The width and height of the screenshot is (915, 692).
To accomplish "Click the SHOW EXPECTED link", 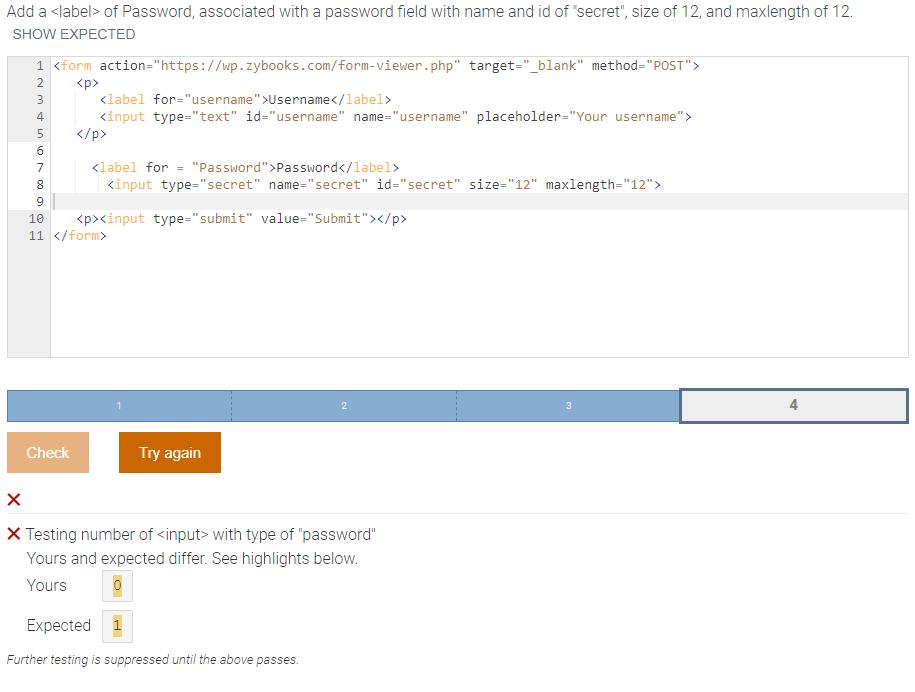I will point(73,34).
